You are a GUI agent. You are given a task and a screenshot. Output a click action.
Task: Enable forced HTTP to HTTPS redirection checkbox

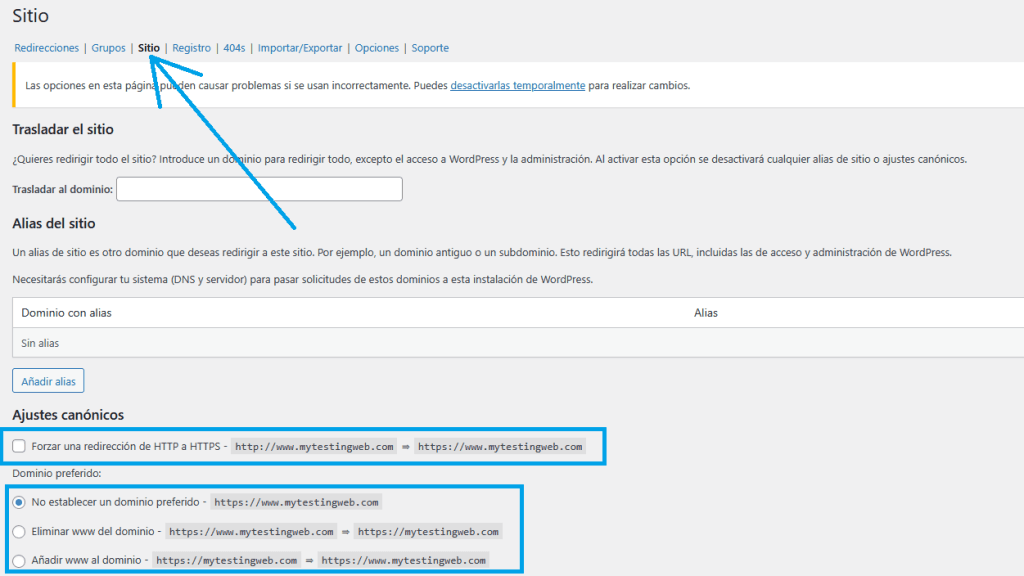(20, 446)
